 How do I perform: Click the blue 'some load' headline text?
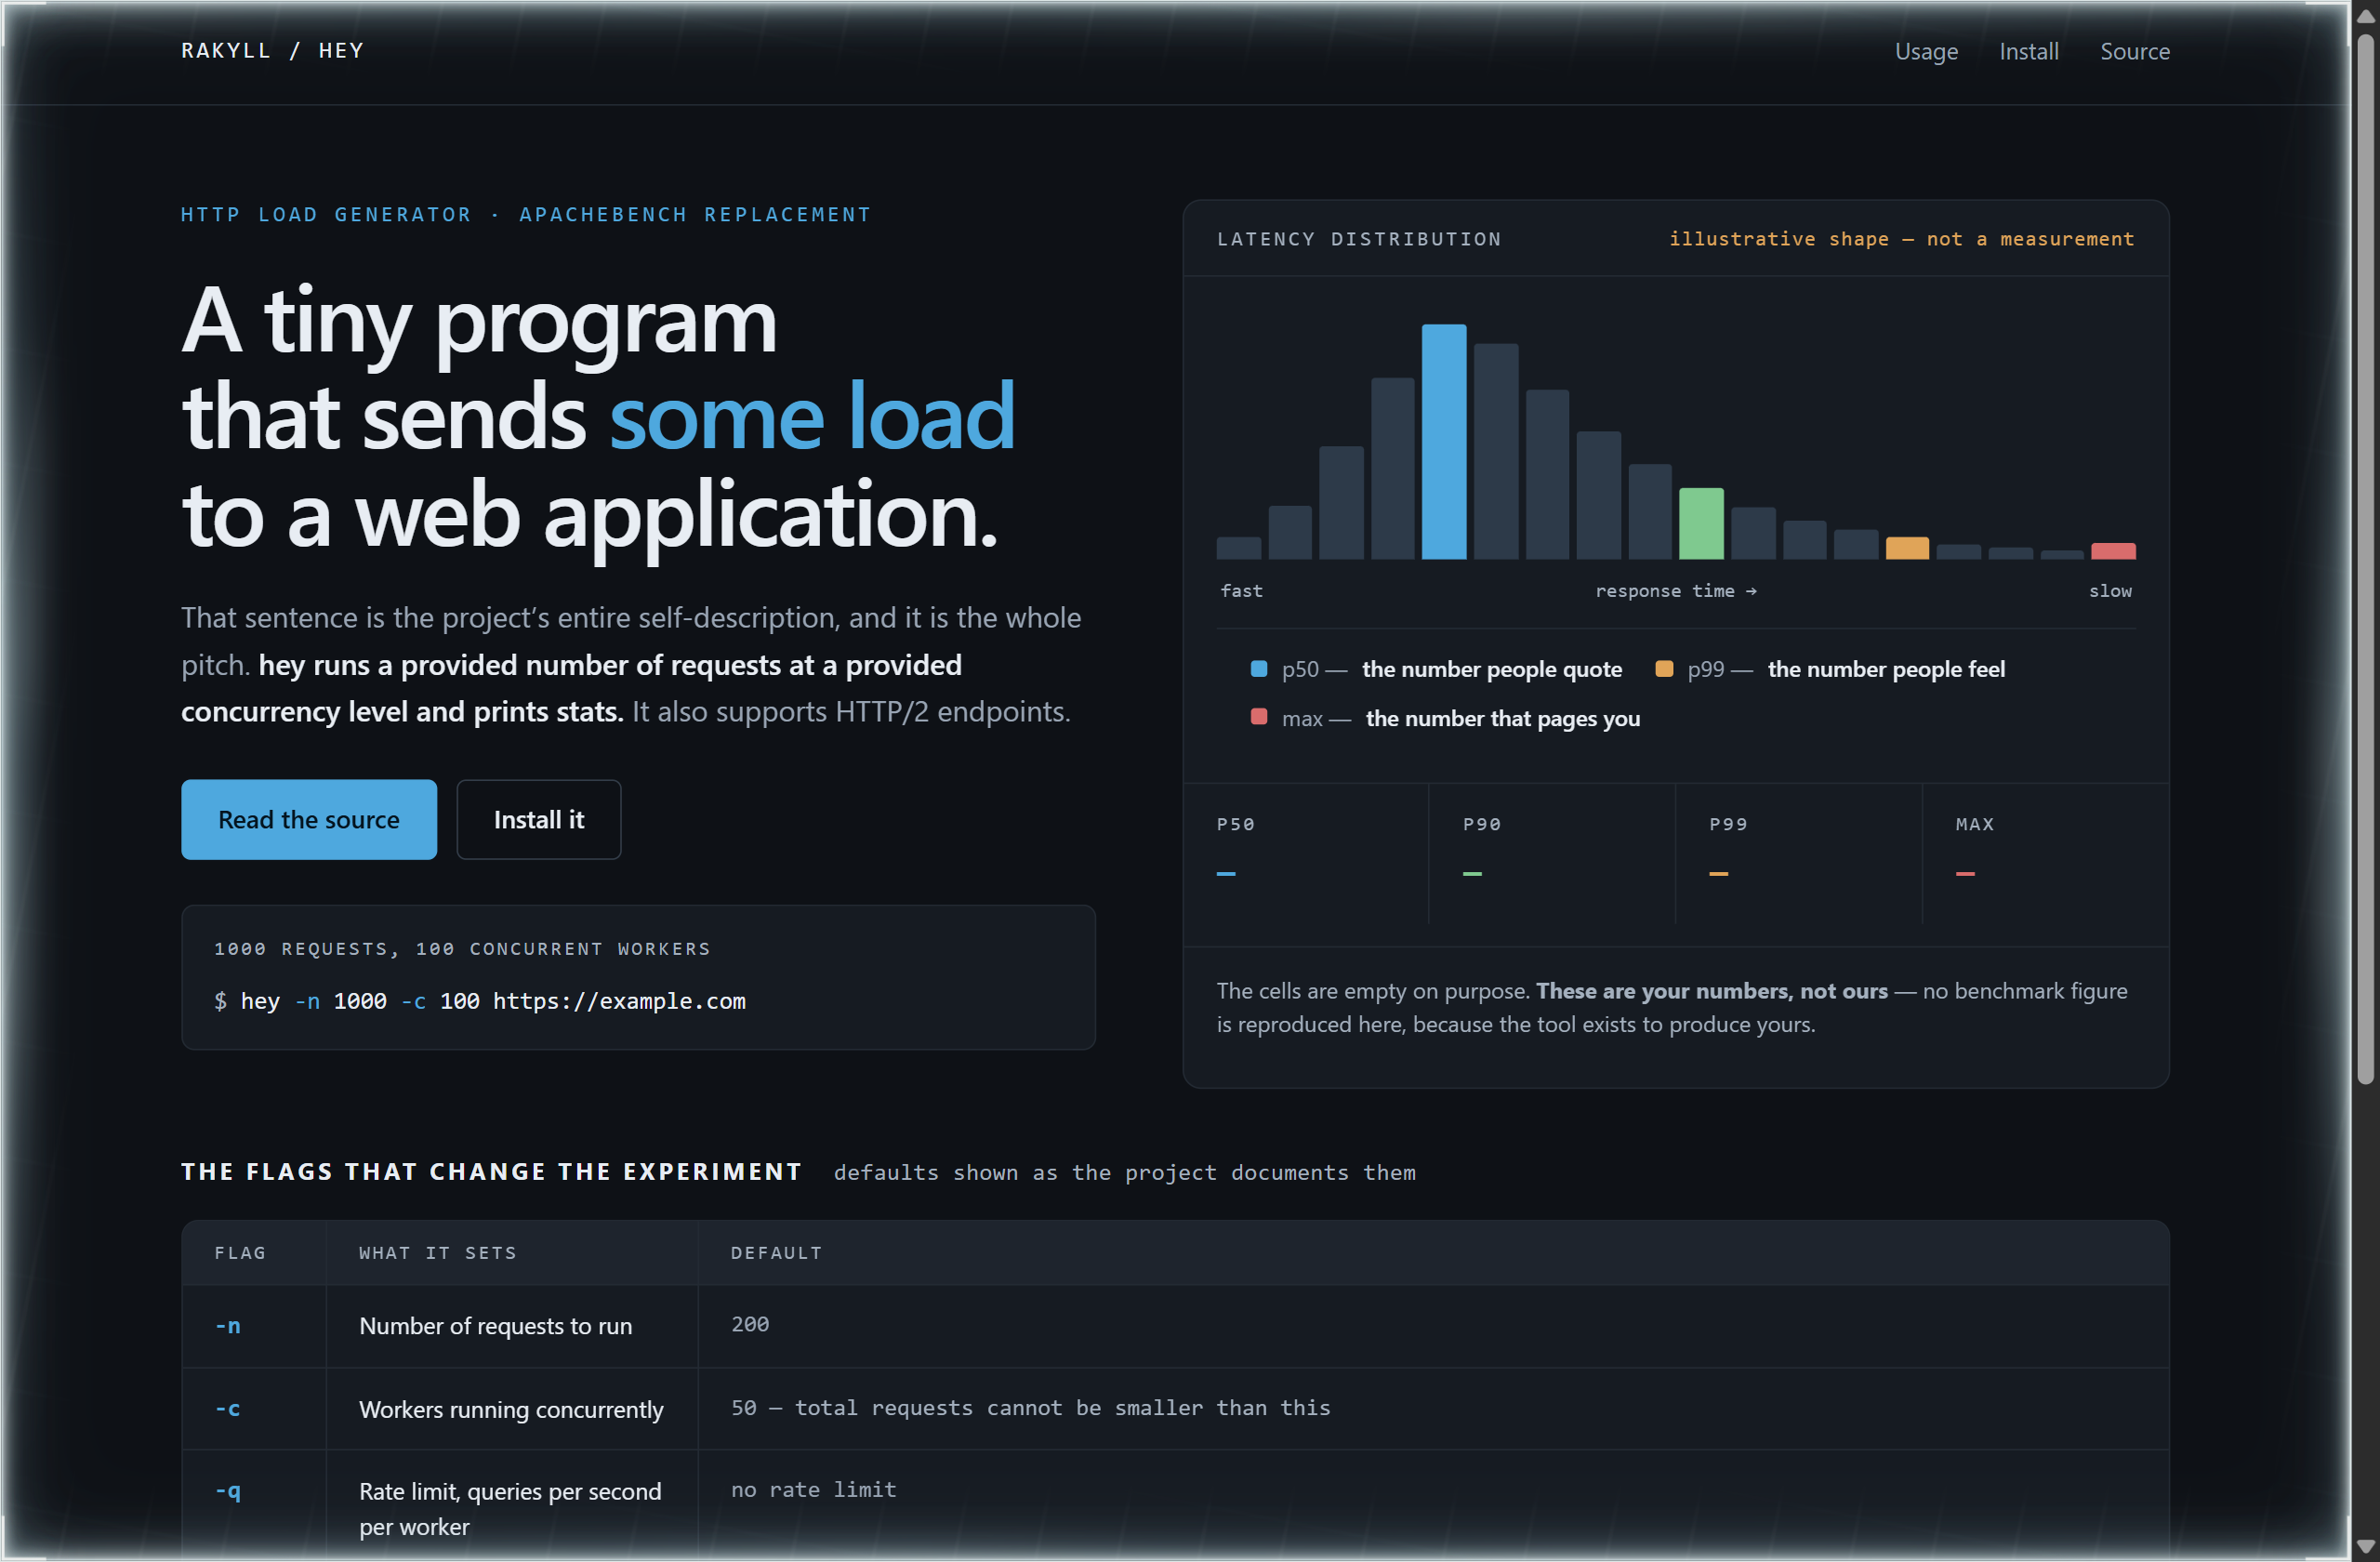(x=812, y=417)
